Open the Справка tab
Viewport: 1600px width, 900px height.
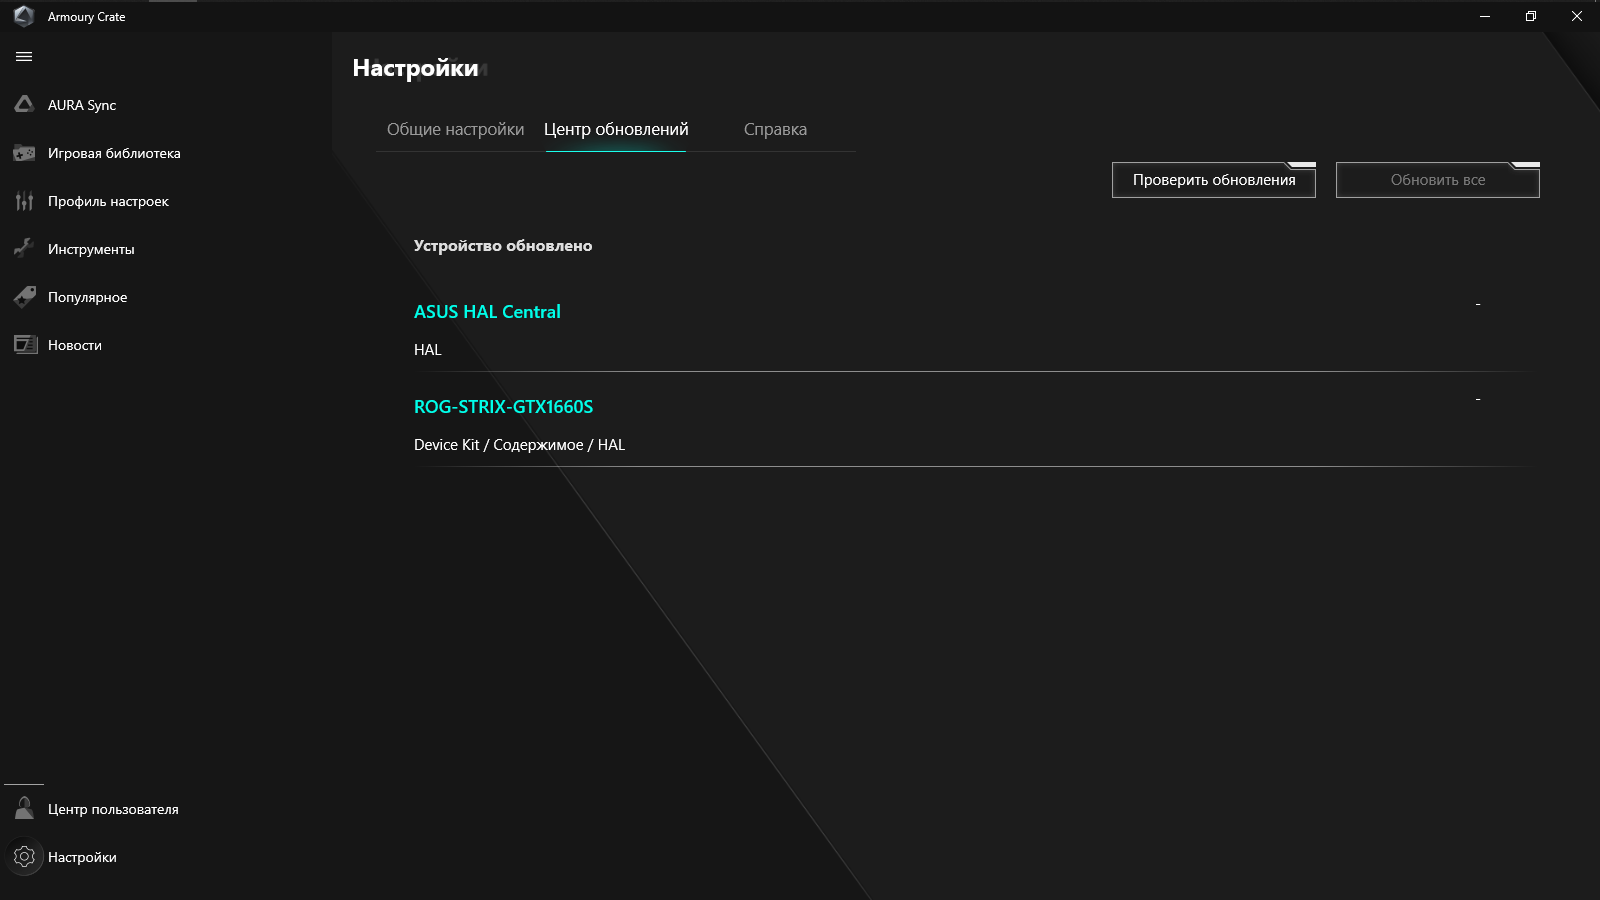[775, 129]
